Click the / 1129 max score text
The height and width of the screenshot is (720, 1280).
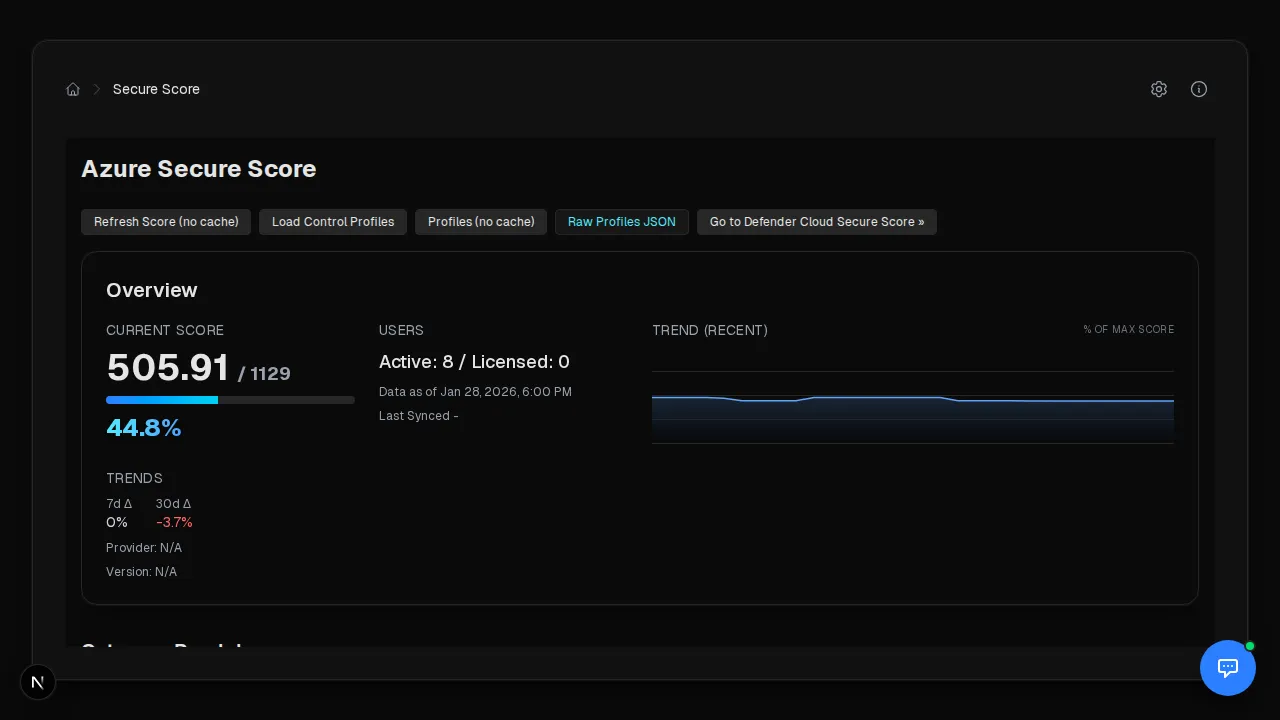[264, 374]
